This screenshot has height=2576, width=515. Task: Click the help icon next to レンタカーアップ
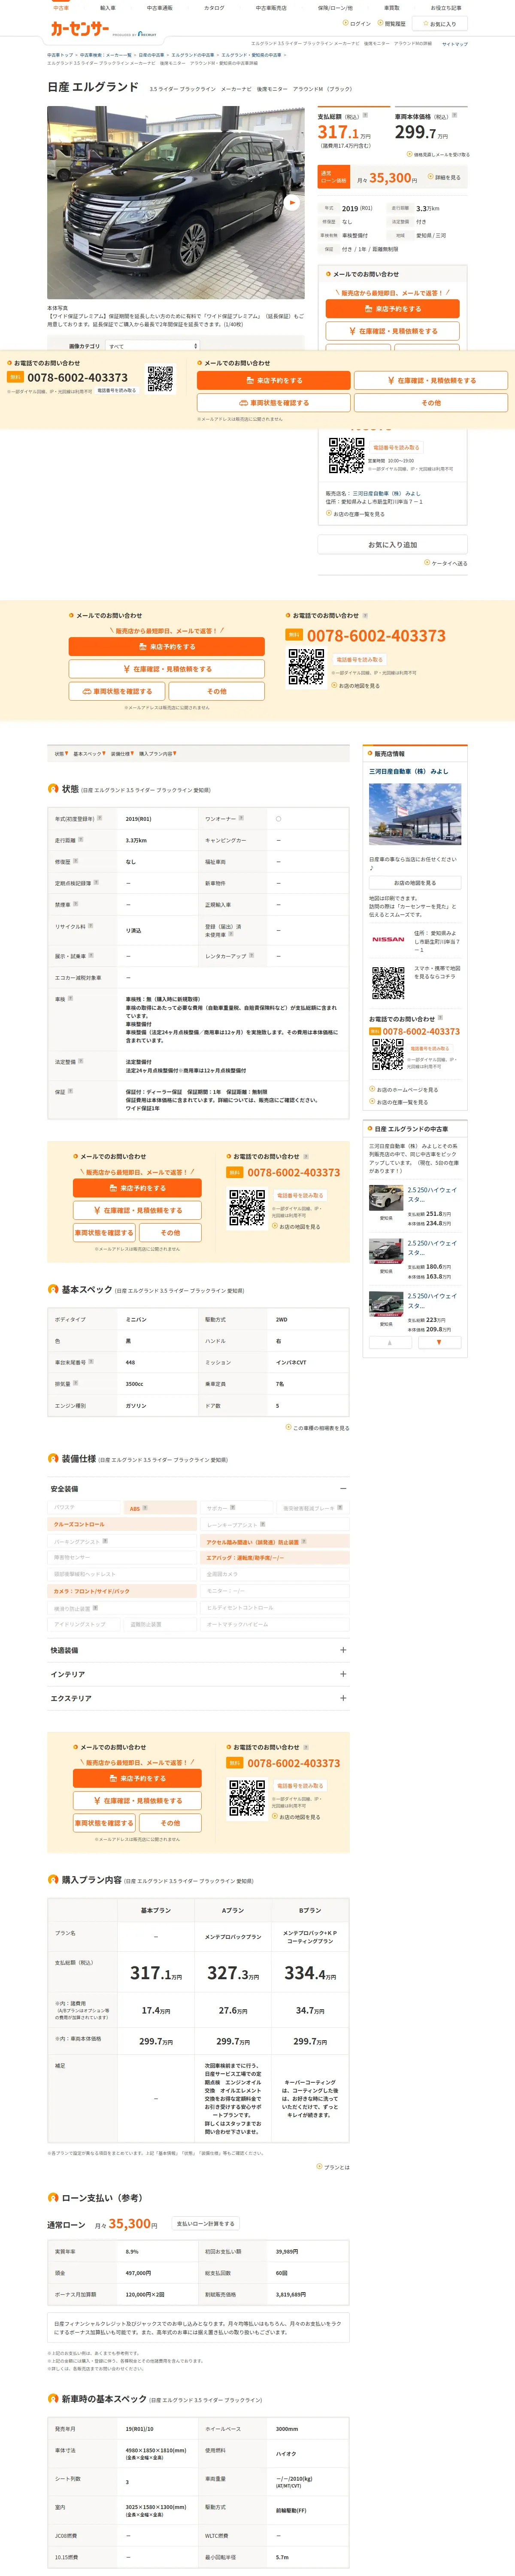click(251, 955)
